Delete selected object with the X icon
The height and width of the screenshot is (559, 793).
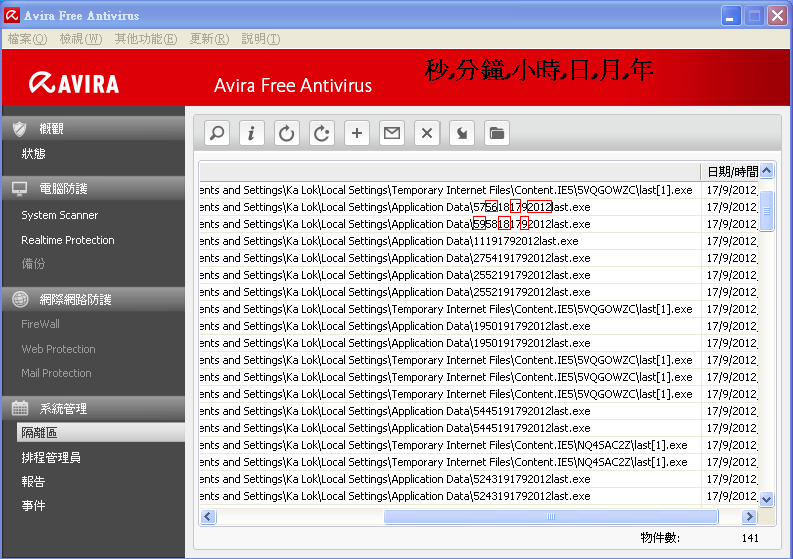coord(427,133)
